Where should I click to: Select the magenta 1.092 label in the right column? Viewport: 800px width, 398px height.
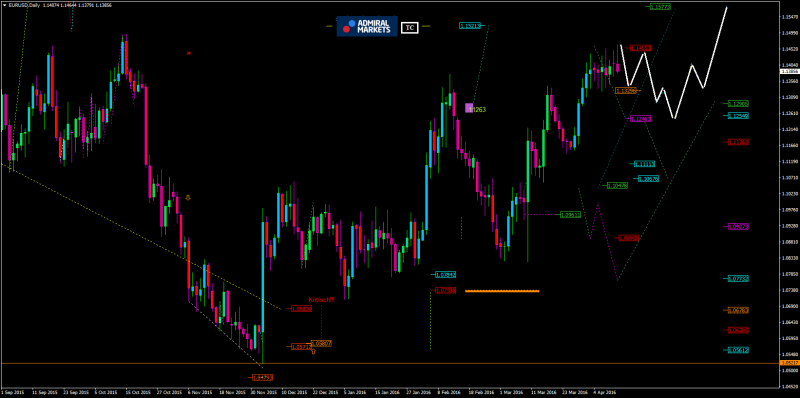738,226
